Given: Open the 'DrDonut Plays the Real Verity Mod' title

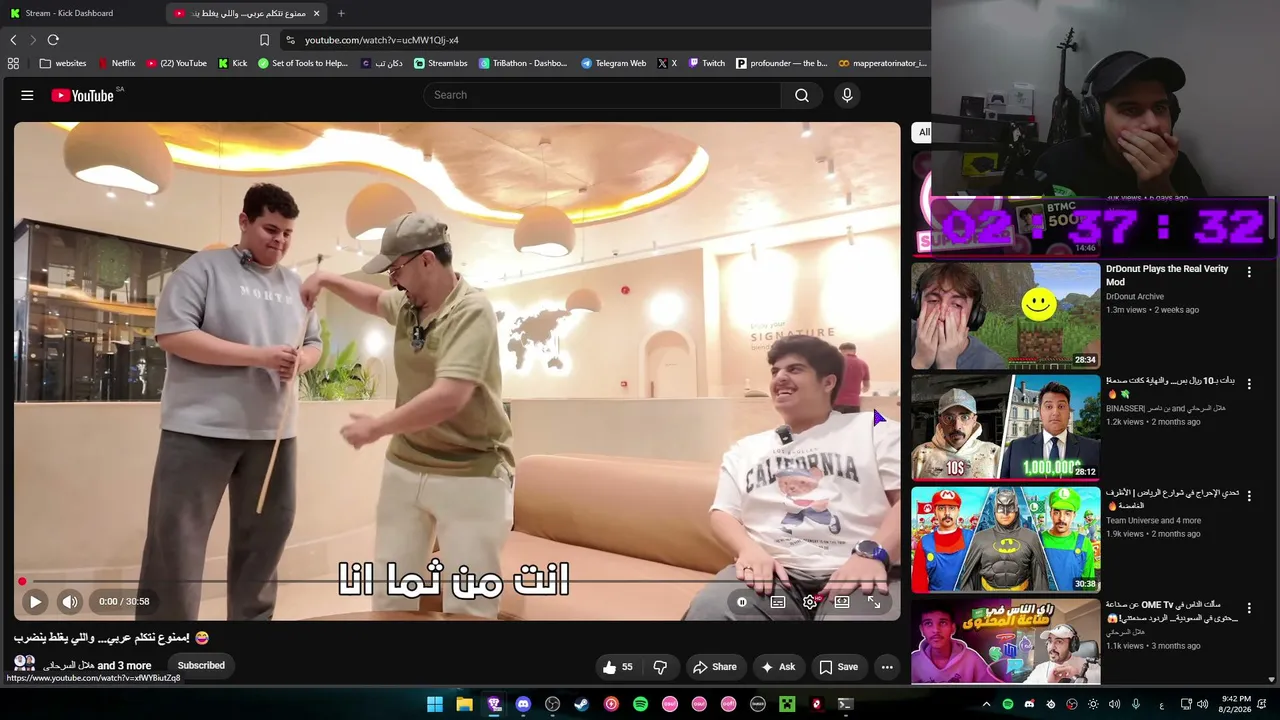Looking at the screenshot, I should (x=1167, y=275).
